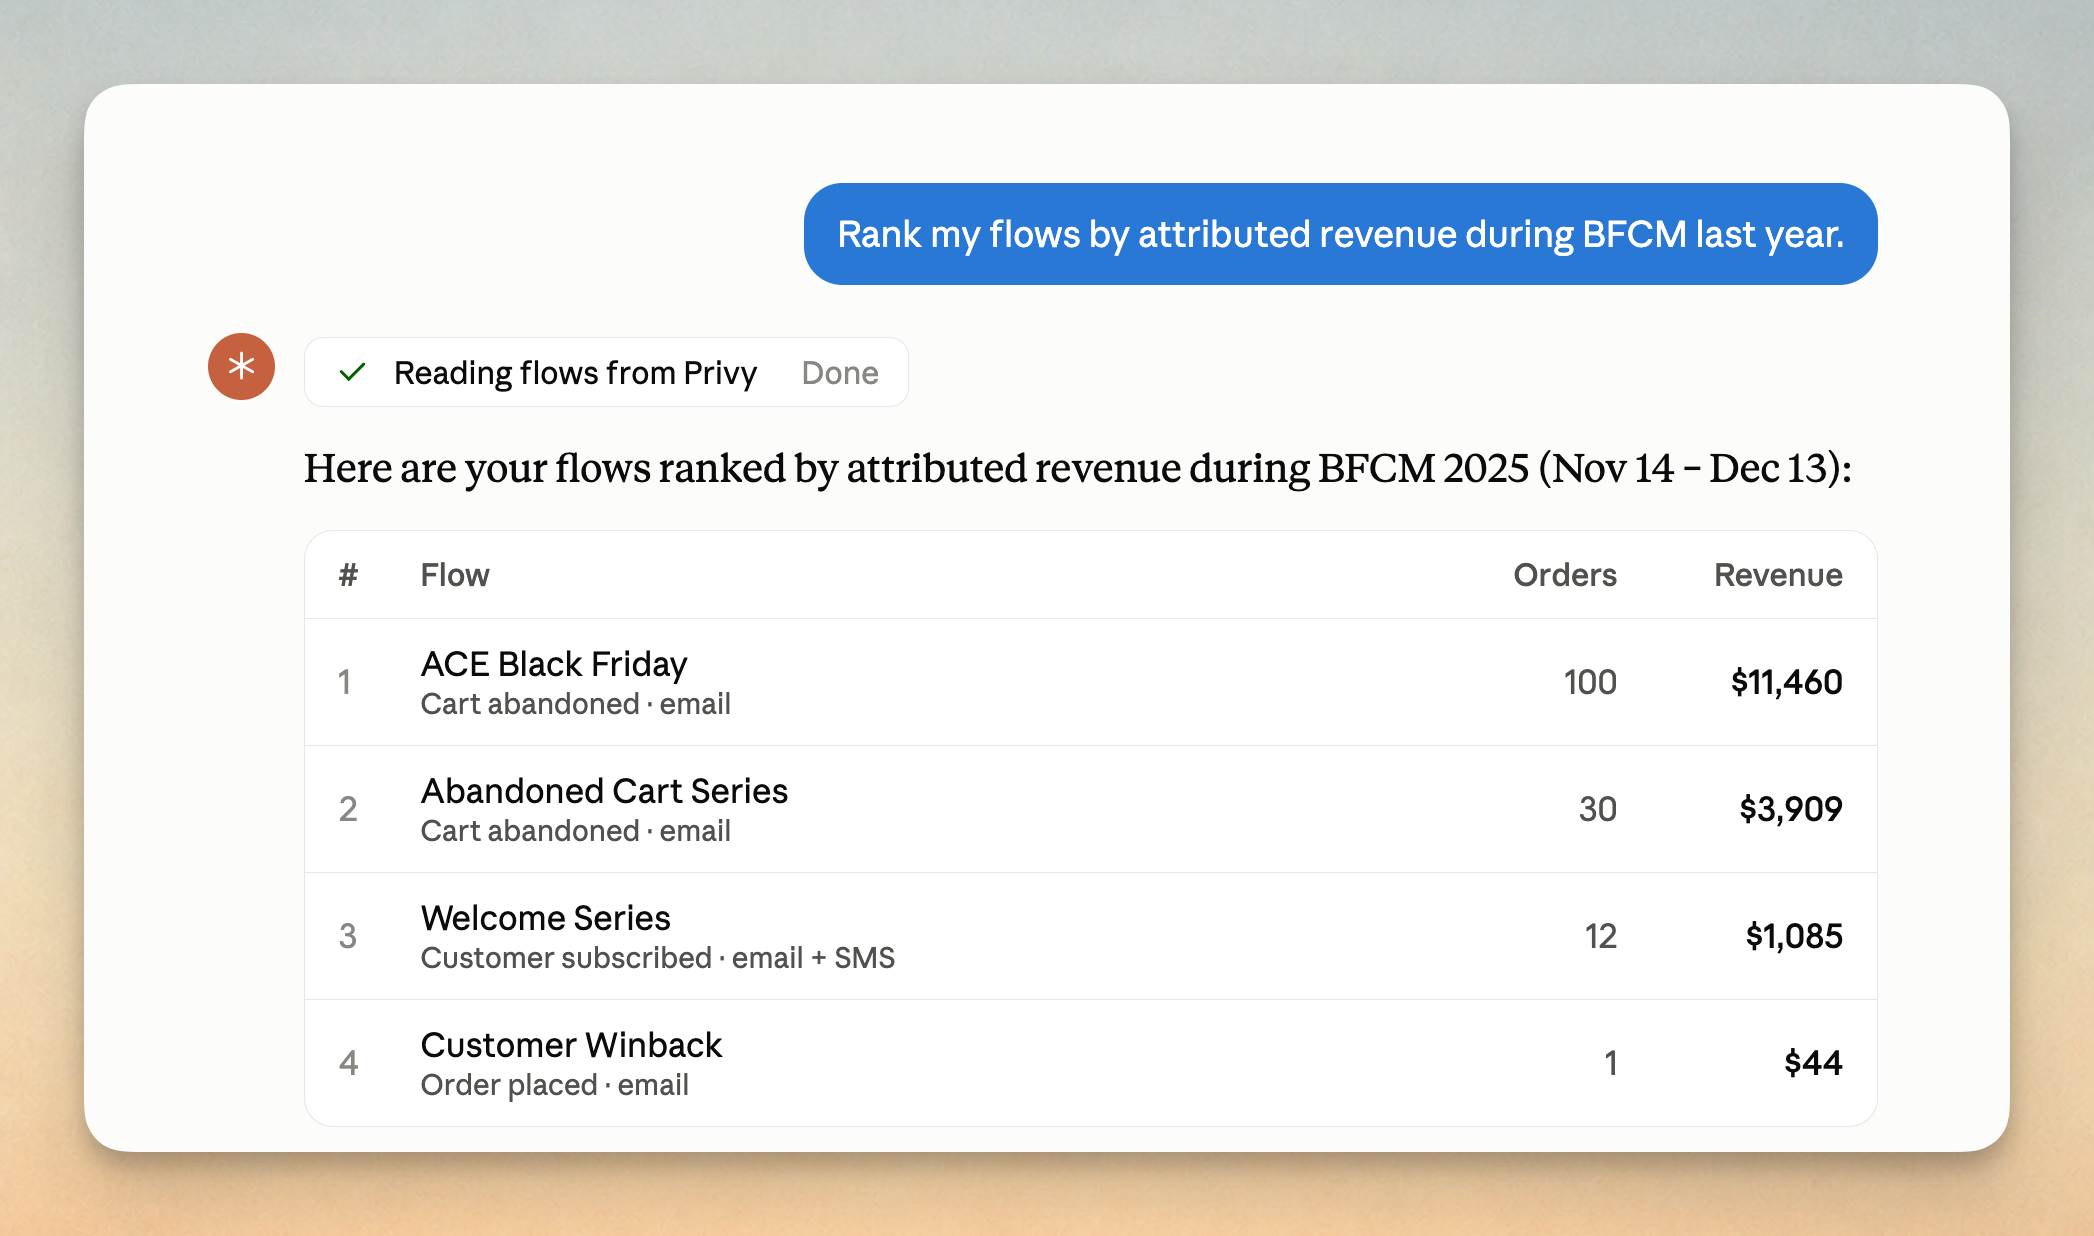
Task: Click rank number 1 in the ACE Black Friday row
Action: [345, 682]
